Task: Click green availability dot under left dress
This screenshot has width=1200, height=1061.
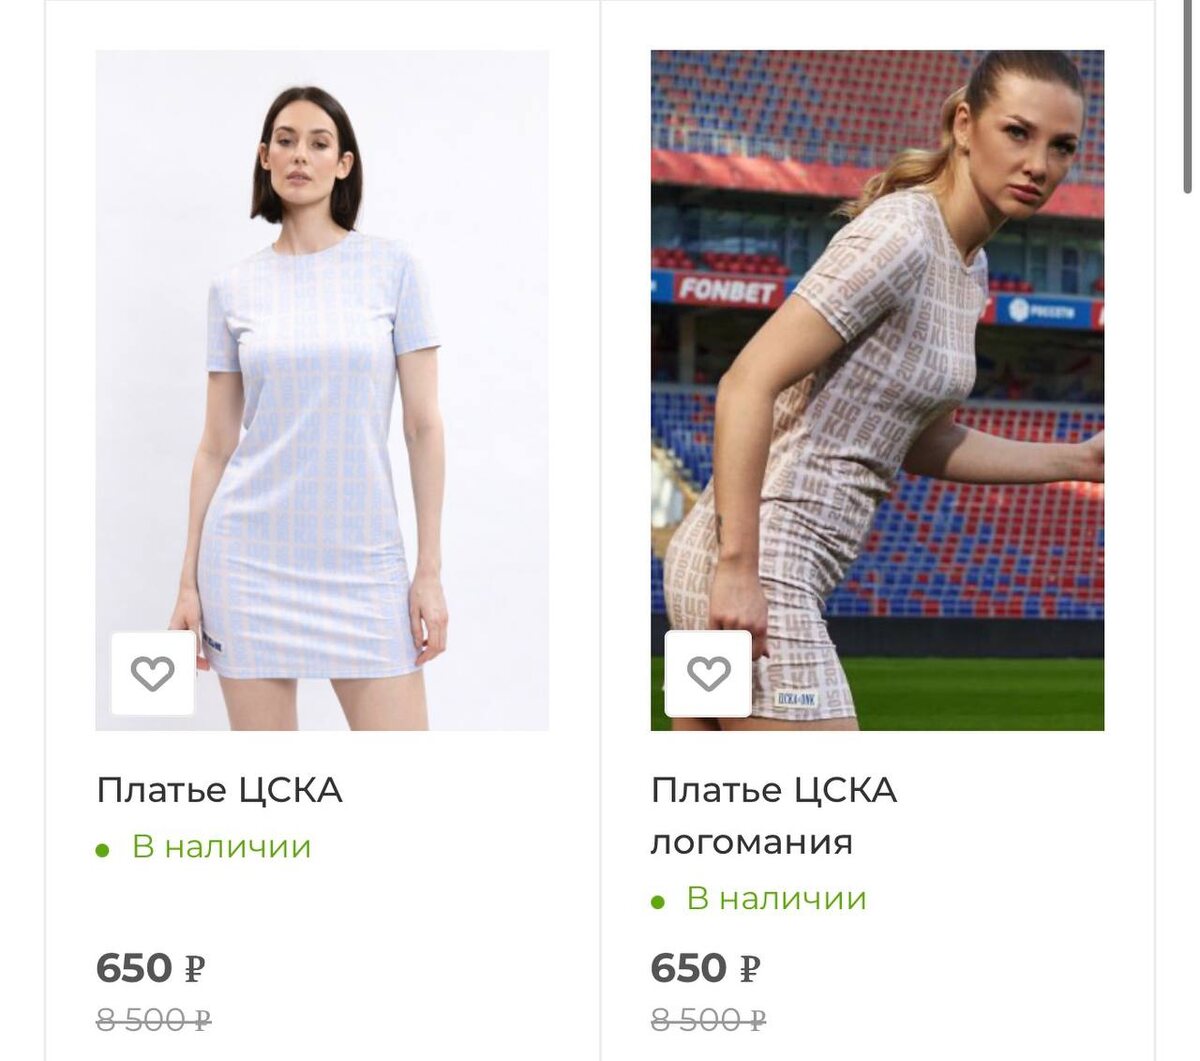Action: point(102,850)
